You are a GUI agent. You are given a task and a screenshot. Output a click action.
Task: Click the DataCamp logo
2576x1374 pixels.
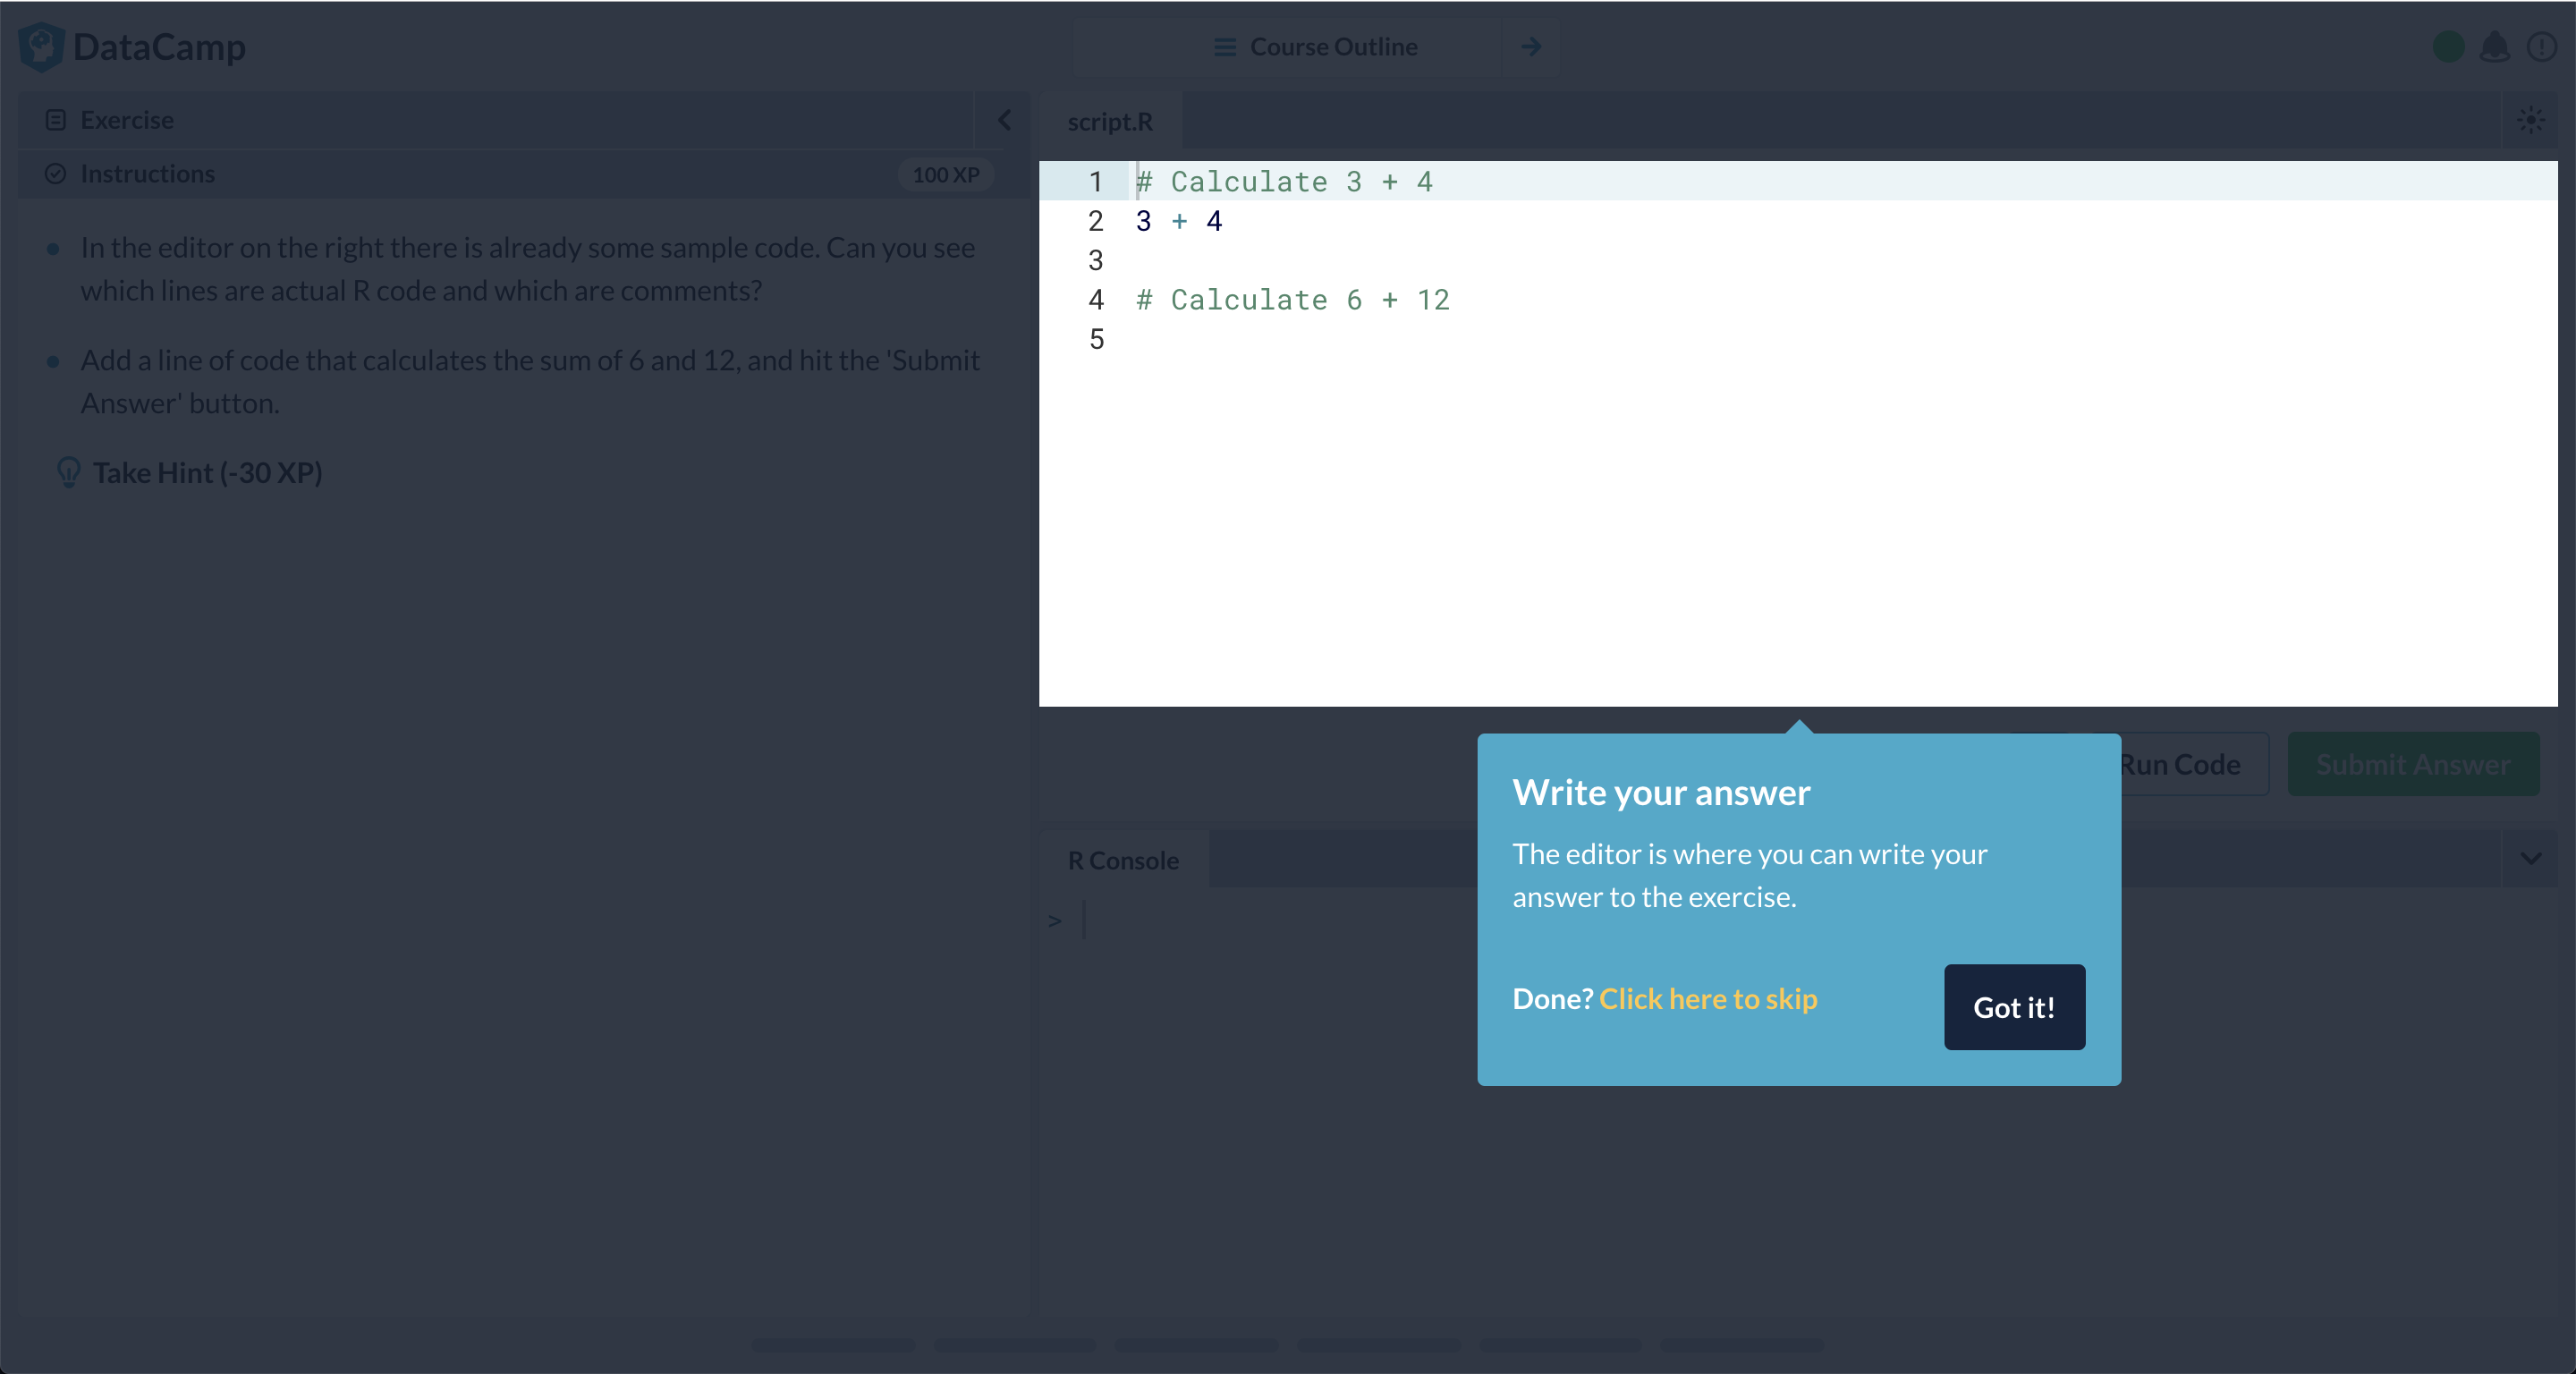click(x=132, y=47)
